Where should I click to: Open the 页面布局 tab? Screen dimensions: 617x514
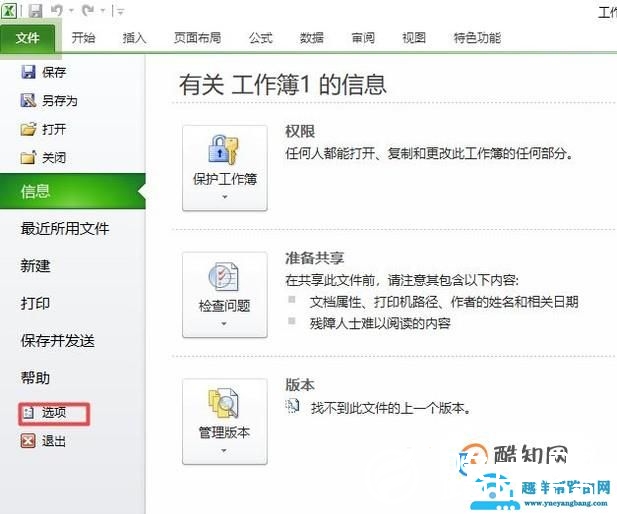tap(198, 38)
